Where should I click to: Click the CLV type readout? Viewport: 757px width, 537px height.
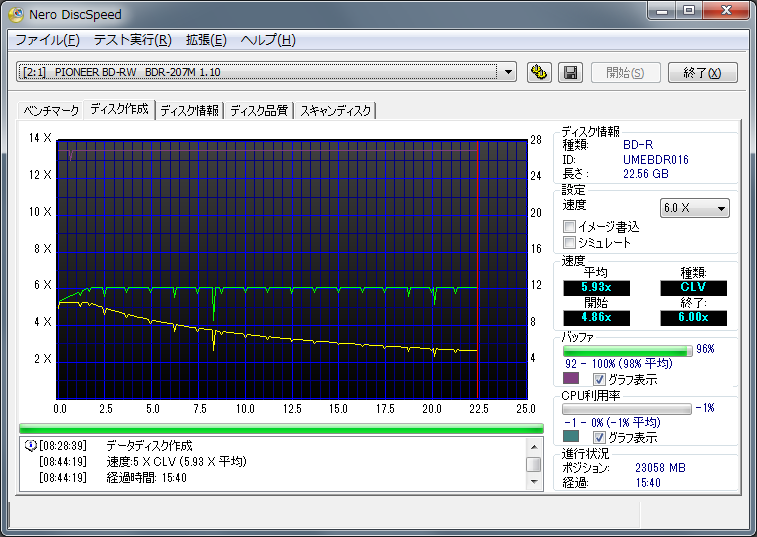(x=693, y=287)
